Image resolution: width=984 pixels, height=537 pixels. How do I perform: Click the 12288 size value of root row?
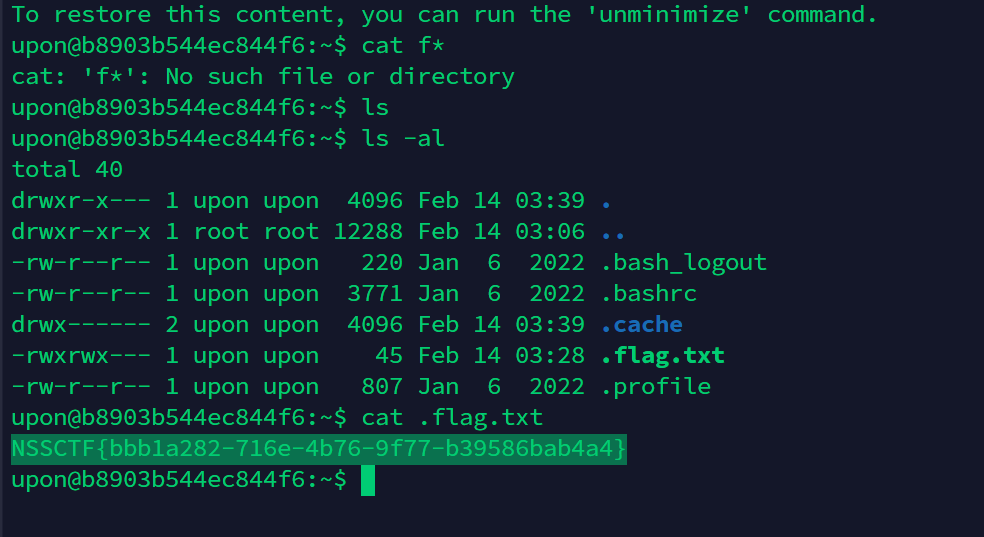(368, 231)
